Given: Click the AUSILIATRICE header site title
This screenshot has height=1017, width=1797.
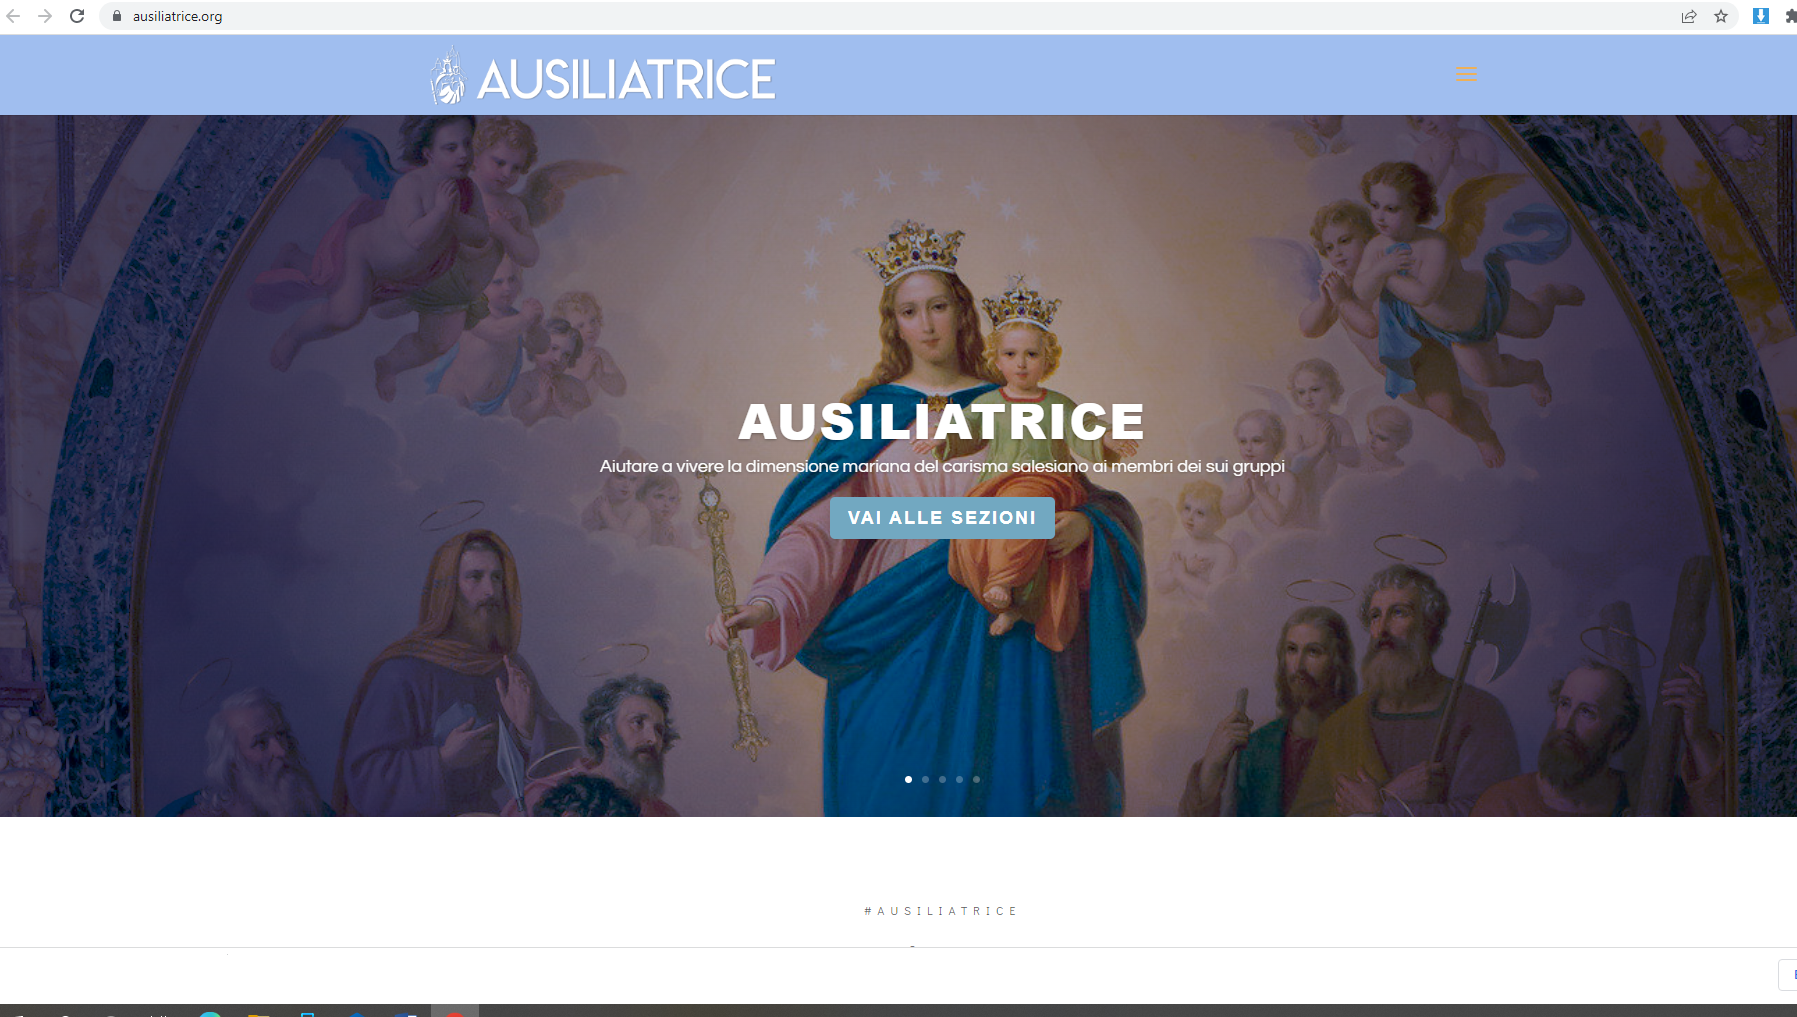Looking at the screenshot, I should (626, 80).
